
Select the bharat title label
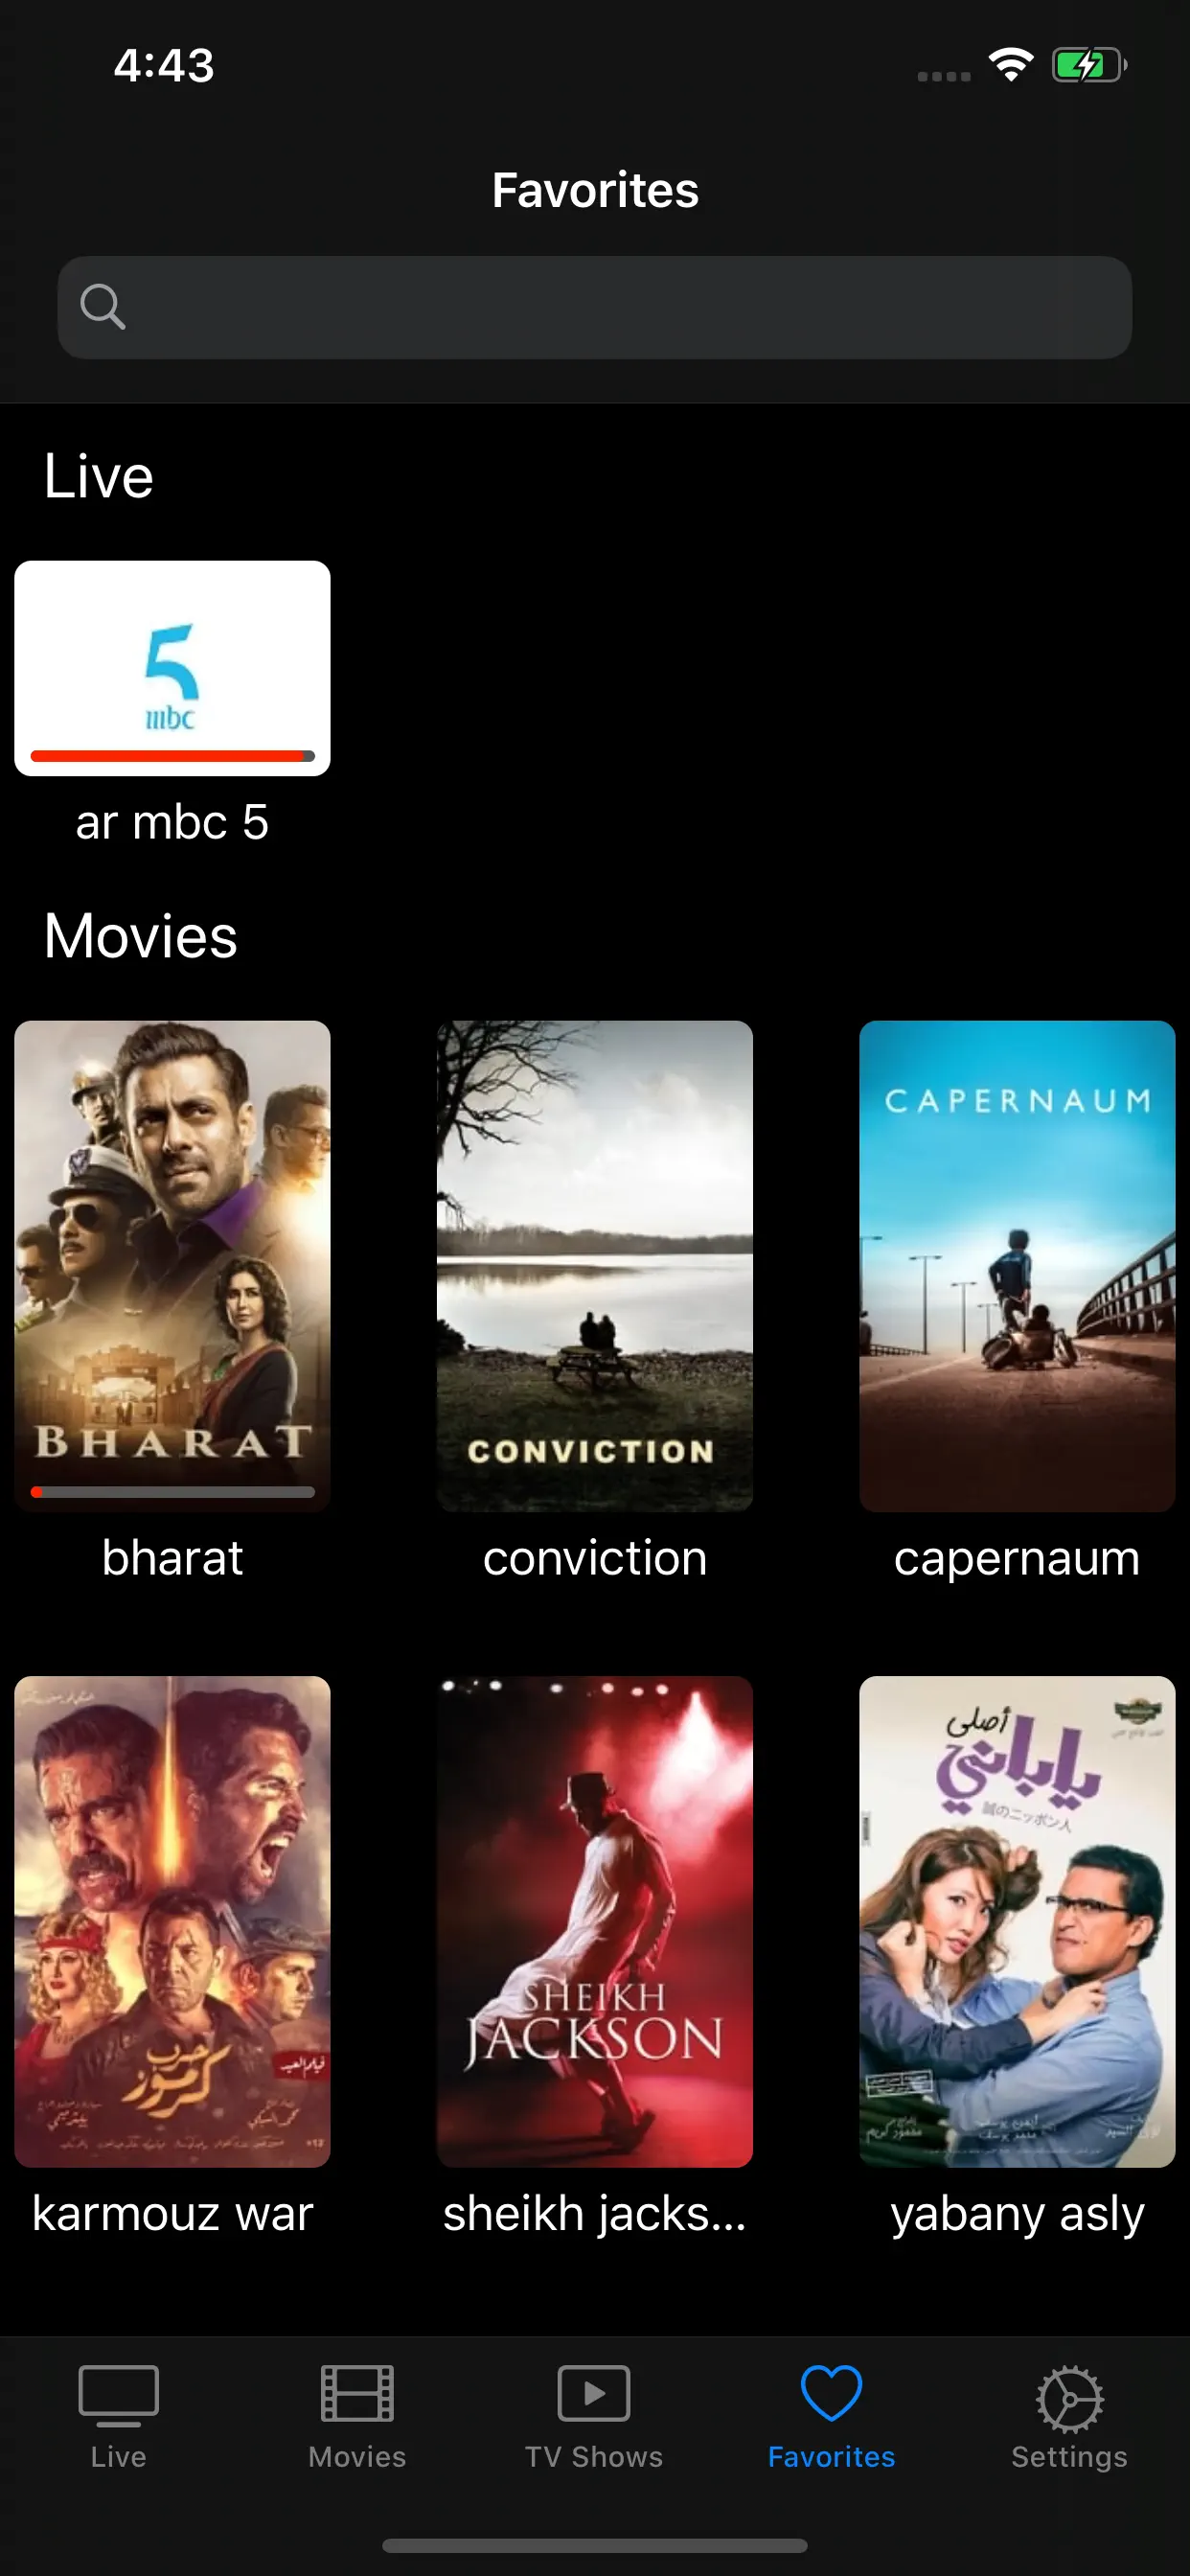(x=172, y=1558)
